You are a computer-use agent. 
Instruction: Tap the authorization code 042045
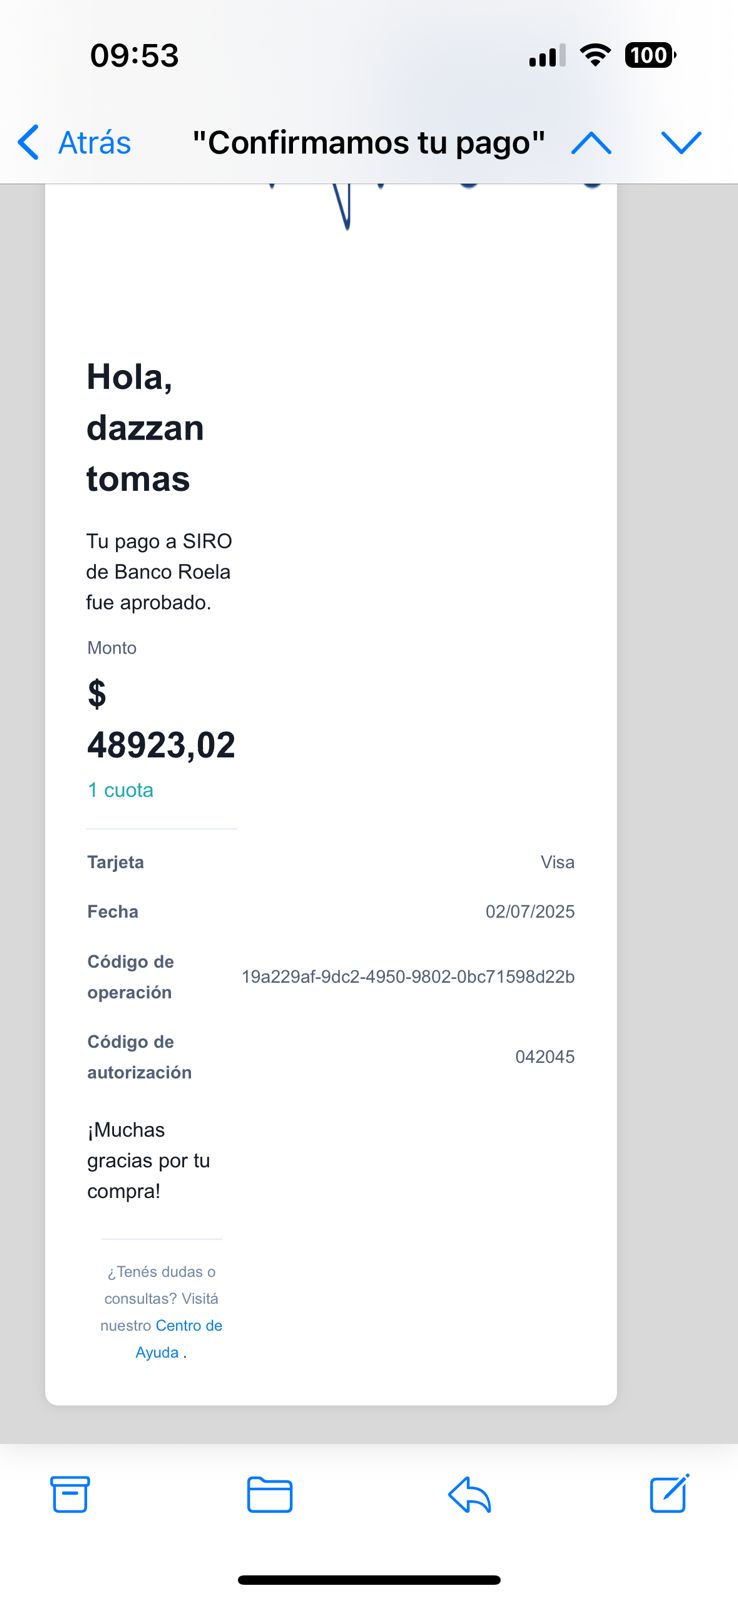tap(544, 1057)
